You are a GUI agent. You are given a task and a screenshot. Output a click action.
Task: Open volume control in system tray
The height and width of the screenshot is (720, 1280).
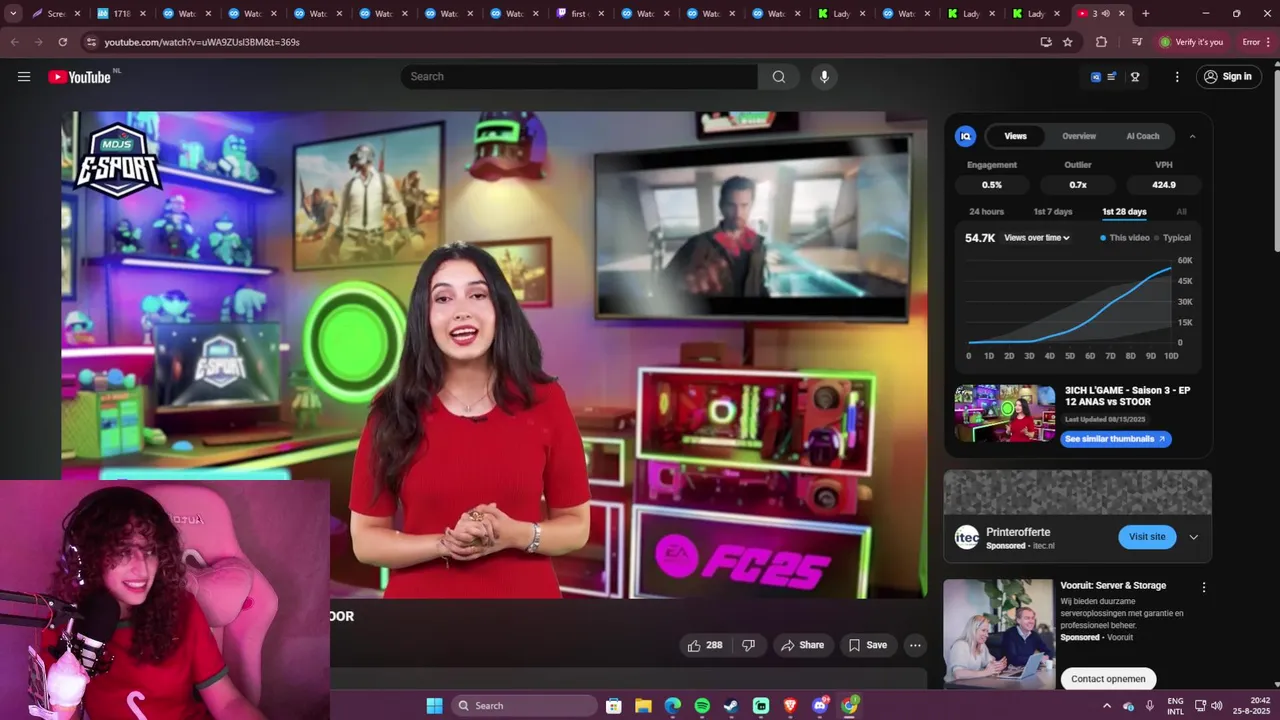click(x=1216, y=706)
